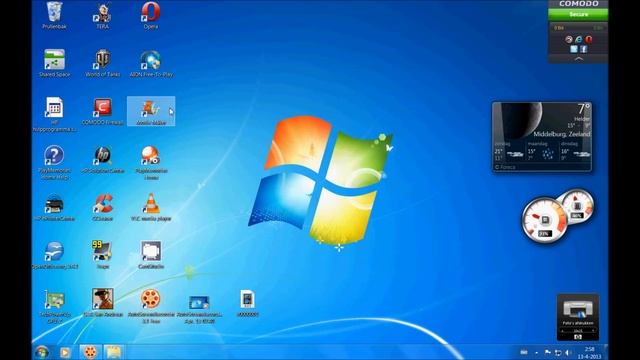Open screen recorder shortcut with film reel
Screen dimensions: 640x360
click(151, 307)
